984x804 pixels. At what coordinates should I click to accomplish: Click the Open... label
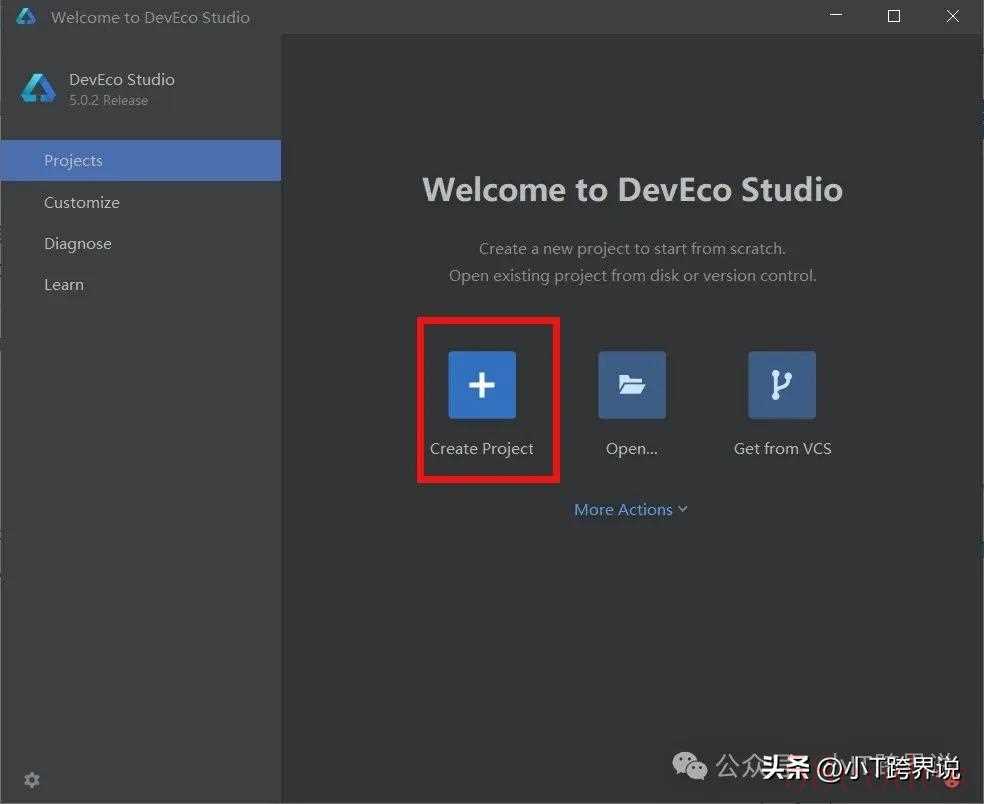(x=632, y=449)
